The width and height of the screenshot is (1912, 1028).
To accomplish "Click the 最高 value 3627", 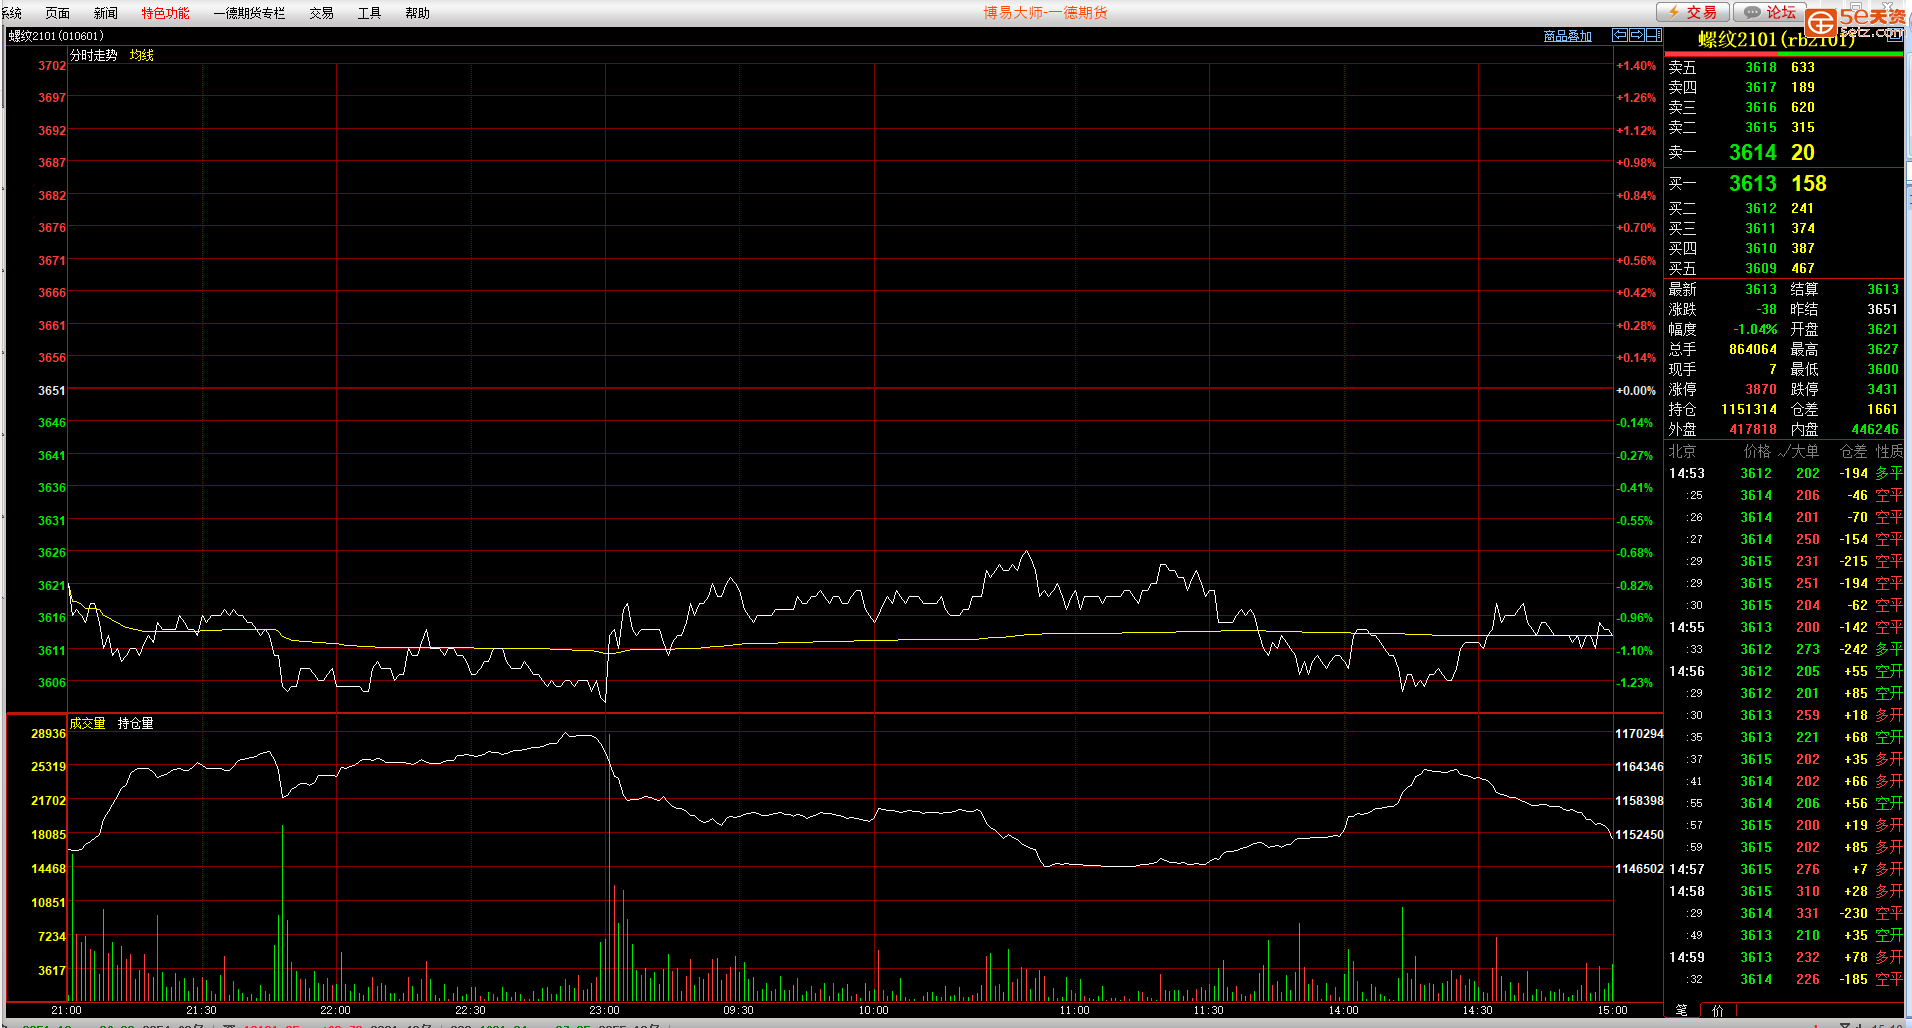I will (1882, 349).
